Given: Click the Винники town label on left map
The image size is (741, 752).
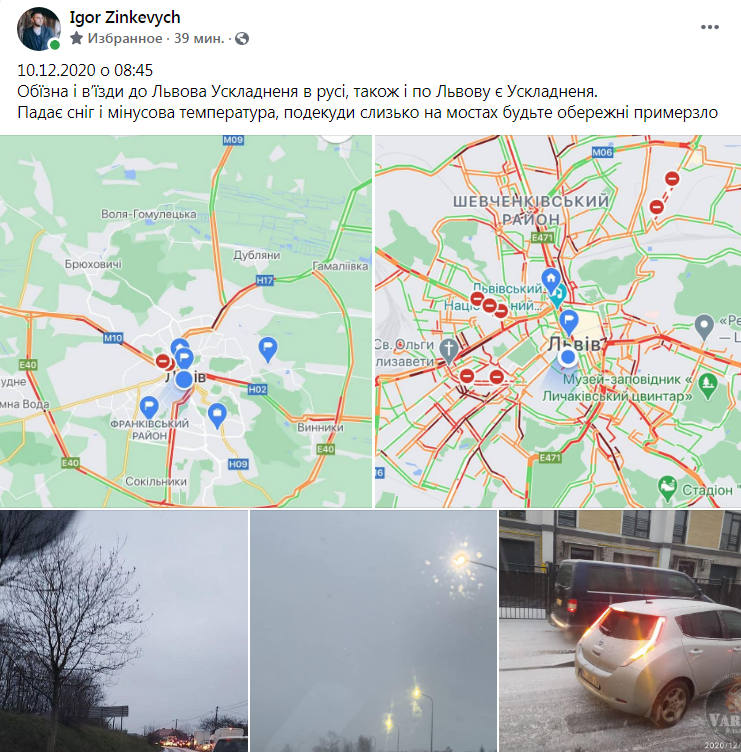Looking at the screenshot, I should pos(320,427).
